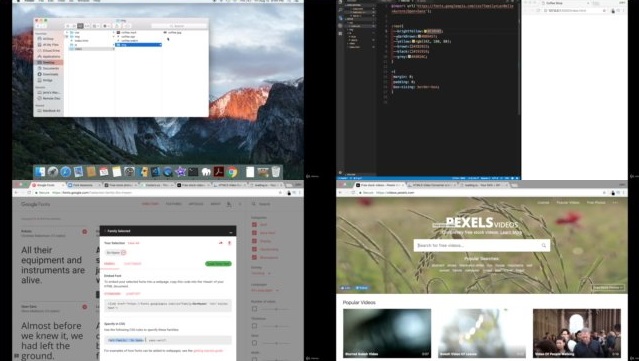Toggle the Handwriting category checkbox
Screen dimensions: 639x361
[254, 249]
